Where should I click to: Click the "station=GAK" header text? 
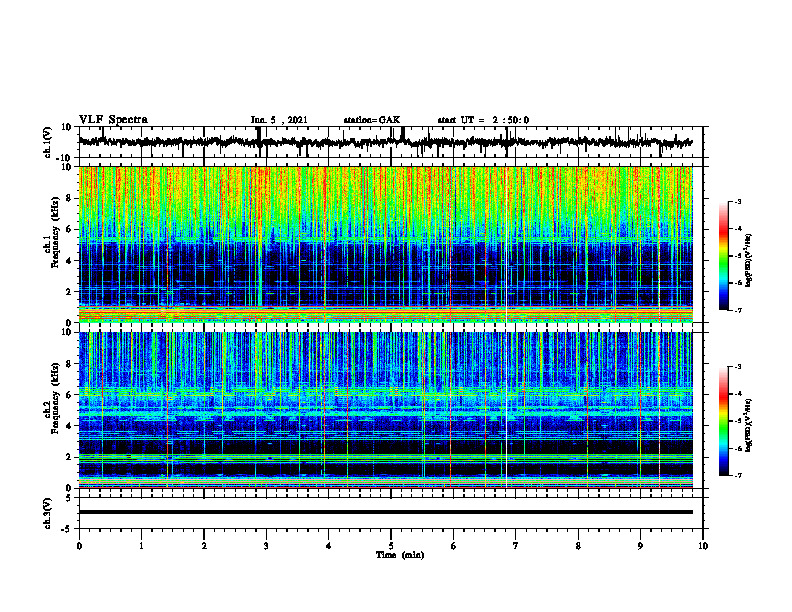[372, 120]
